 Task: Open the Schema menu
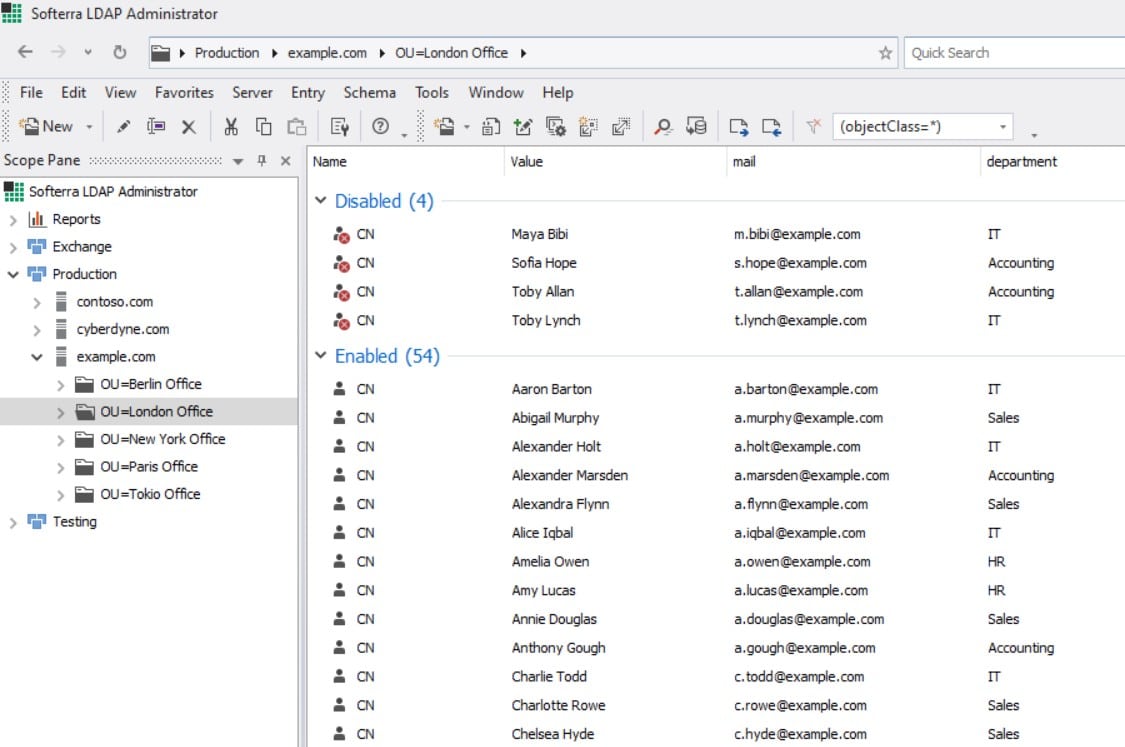(369, 92)
